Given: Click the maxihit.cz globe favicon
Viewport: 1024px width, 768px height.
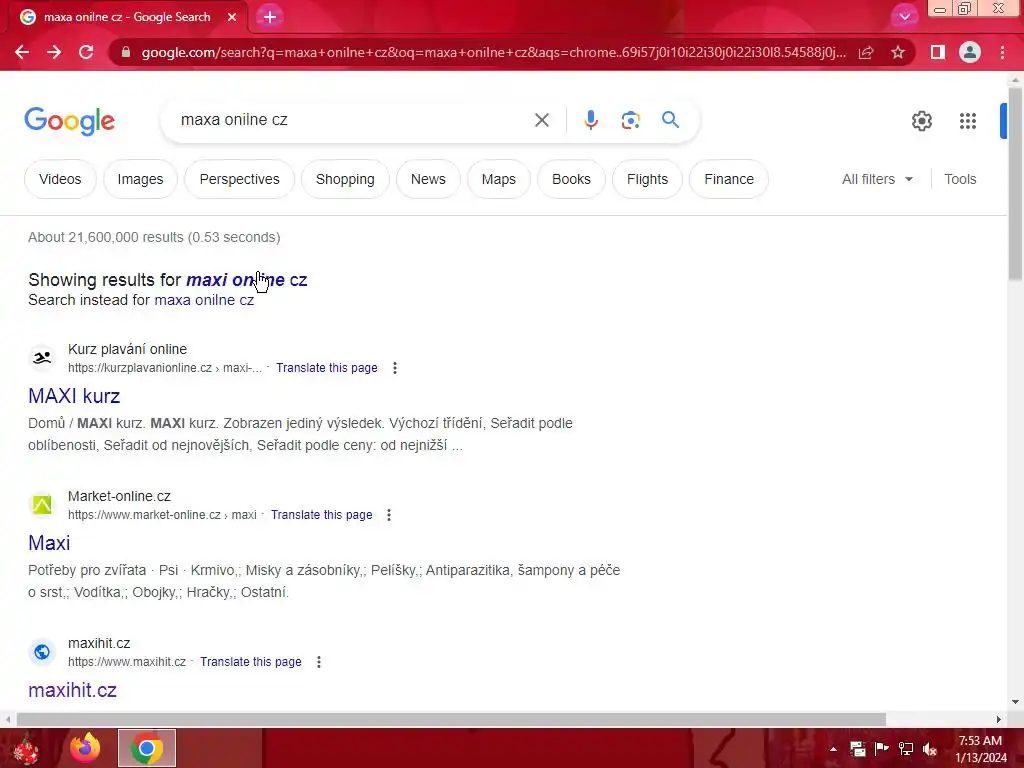Looking at the screenshot, I should [x=42, y=651].
